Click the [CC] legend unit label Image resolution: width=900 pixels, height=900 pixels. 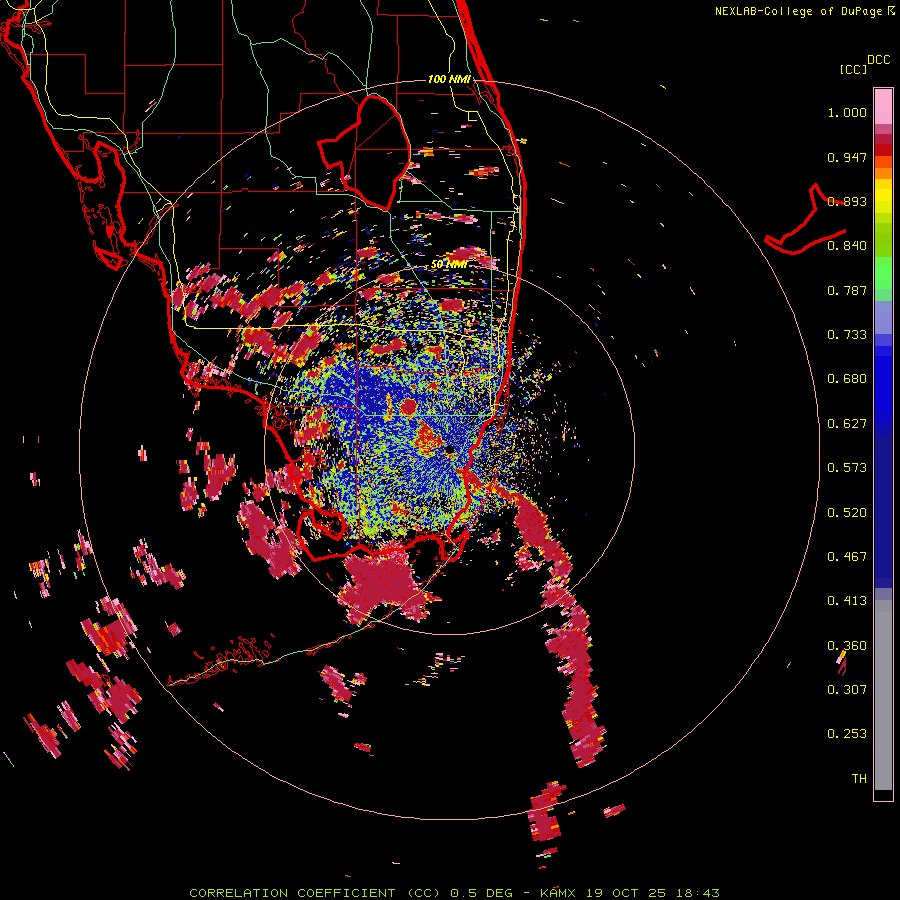coord(854,69)
